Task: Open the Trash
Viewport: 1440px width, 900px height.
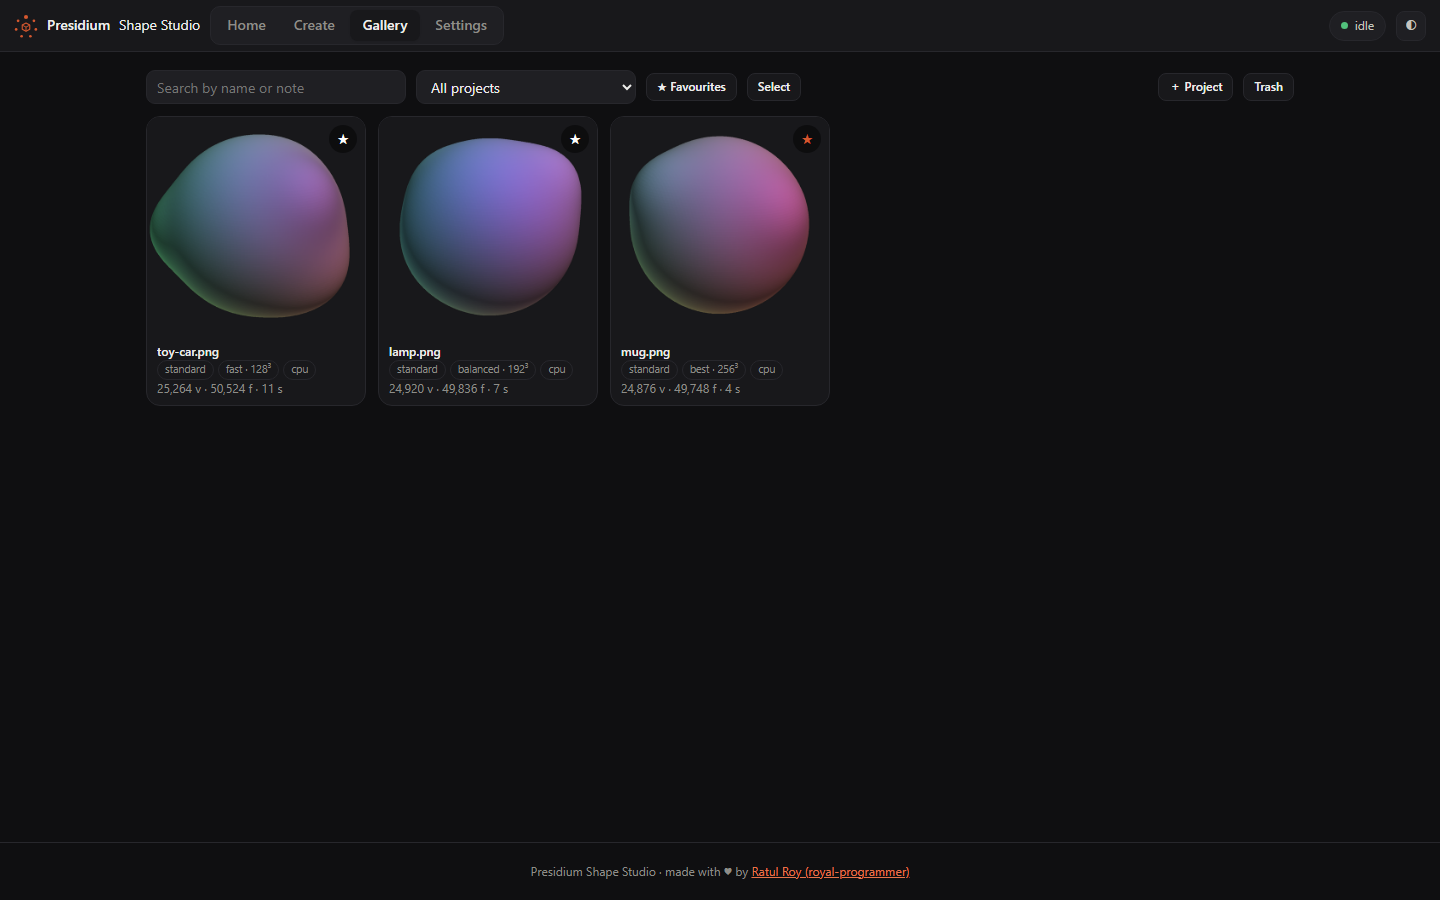Action: point(1268,87)
